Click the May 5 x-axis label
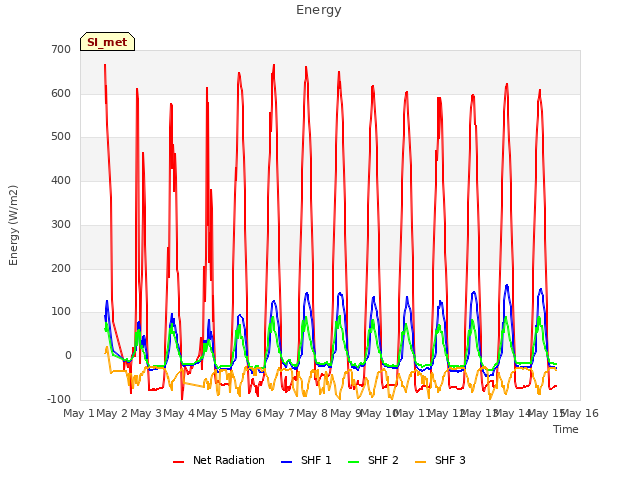This screenshot has width=640, height=480. tap(212, 414)
